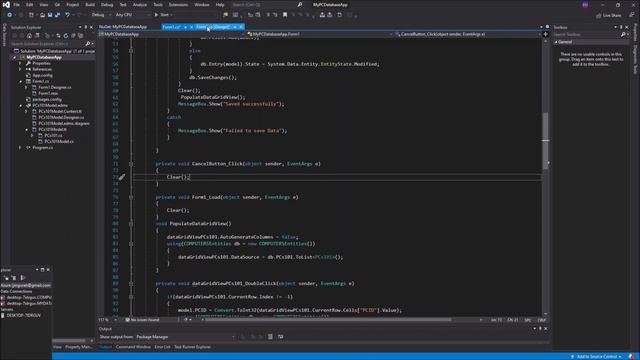Collapse CancelButton_Click method outlining toggle
Screen dimensions: 640x360
click(131, 164)
